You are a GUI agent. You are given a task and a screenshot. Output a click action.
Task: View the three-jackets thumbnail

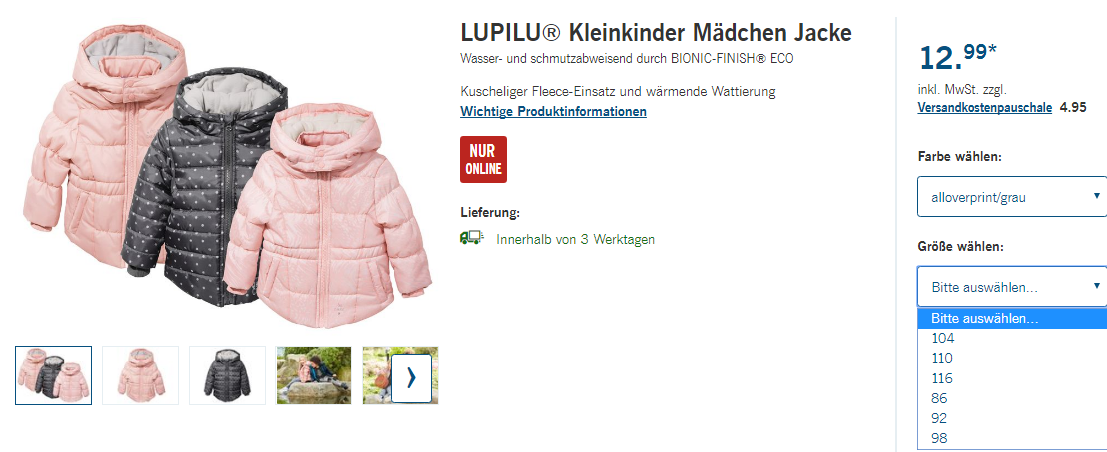[54, 375]
